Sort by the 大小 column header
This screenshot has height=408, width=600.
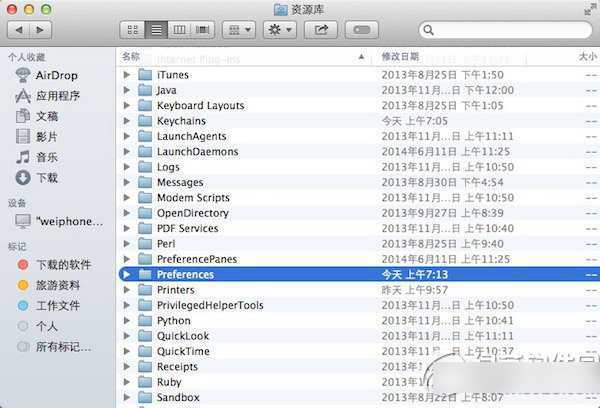[x=587, y=57]
